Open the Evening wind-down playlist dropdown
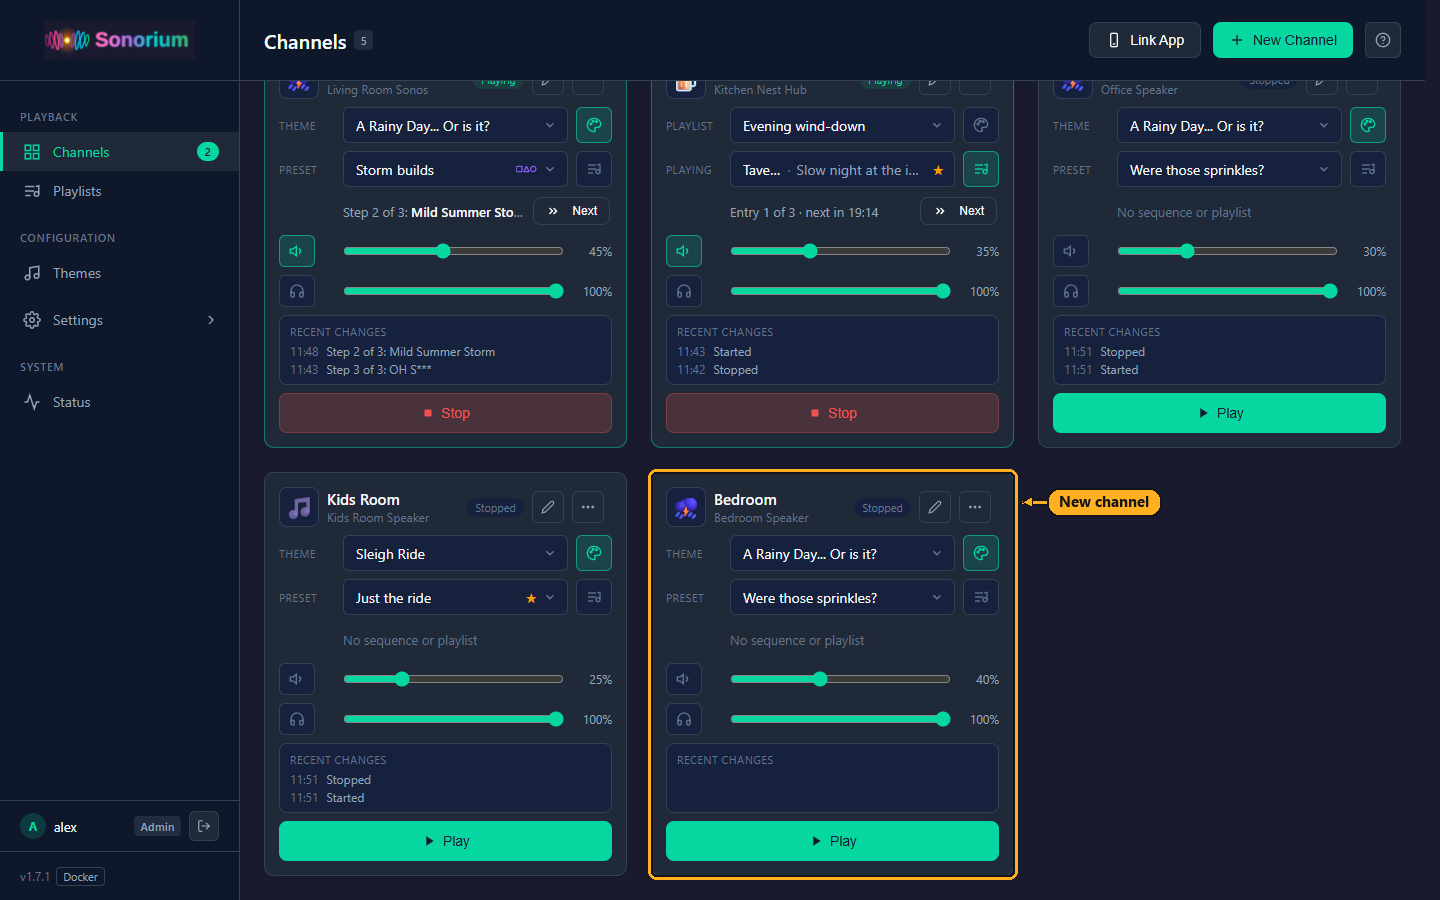 (842, 125)
